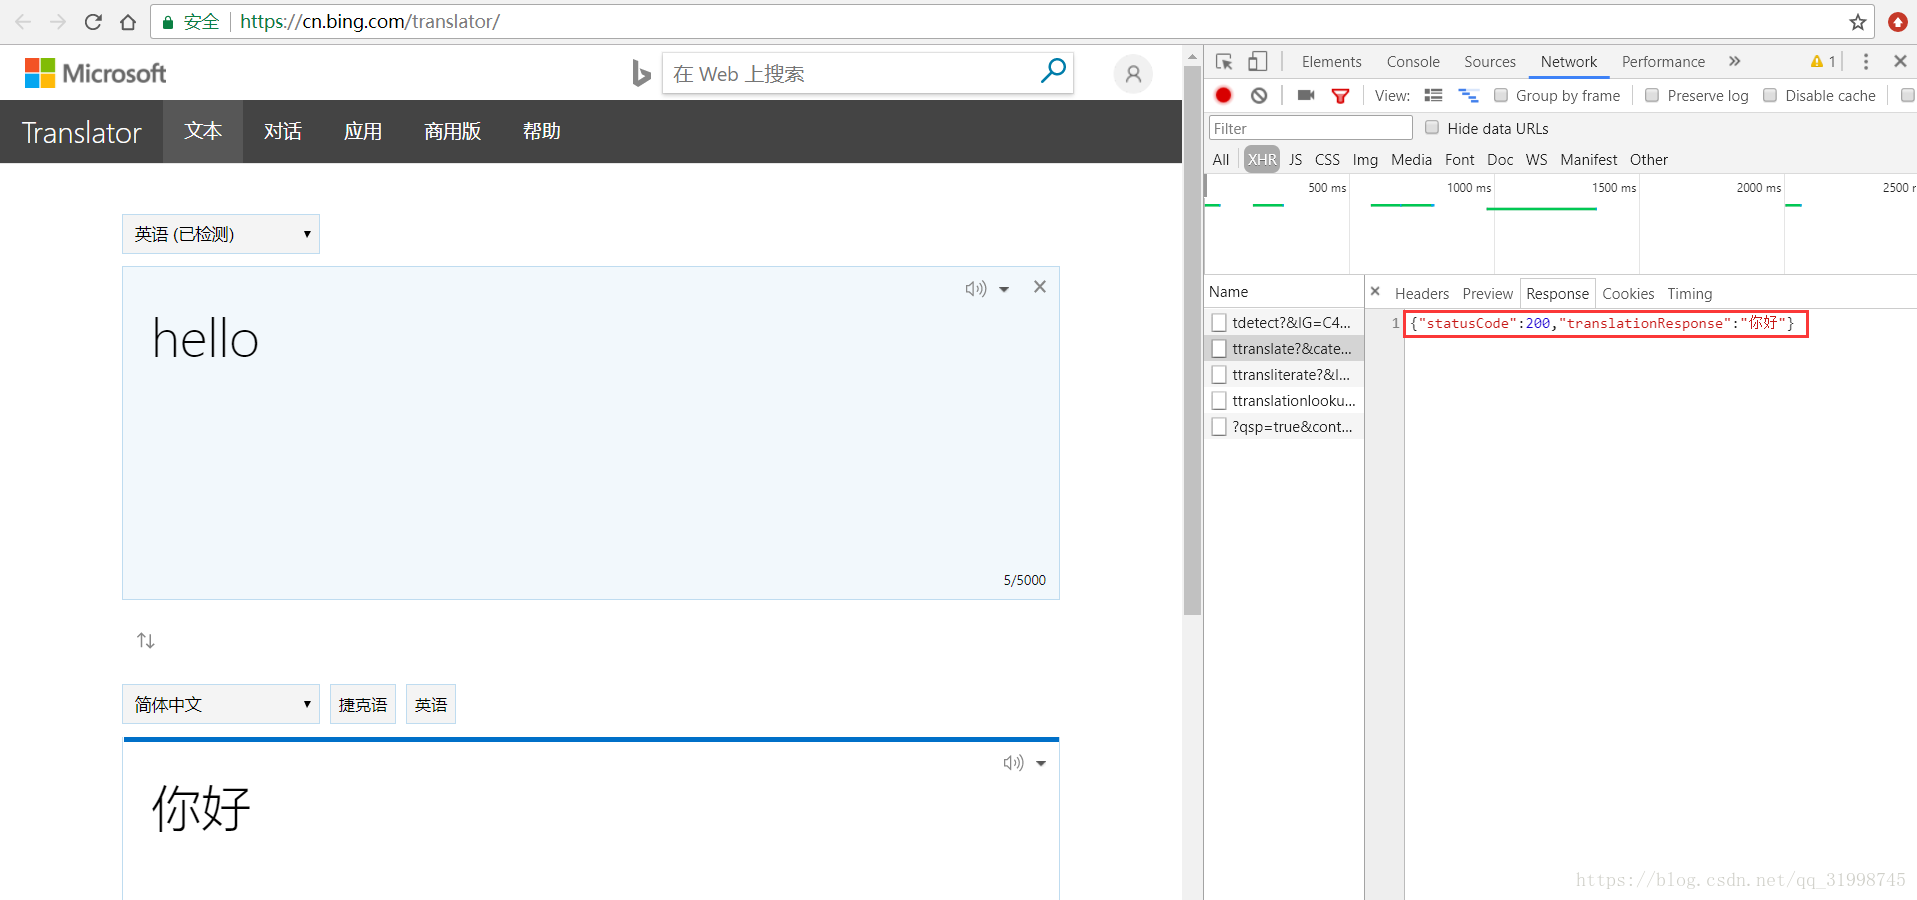The image size is (1917, 900).
Task: Tick checkbox beside ttranslationlookup request
Action: [x=1219, y=400]
